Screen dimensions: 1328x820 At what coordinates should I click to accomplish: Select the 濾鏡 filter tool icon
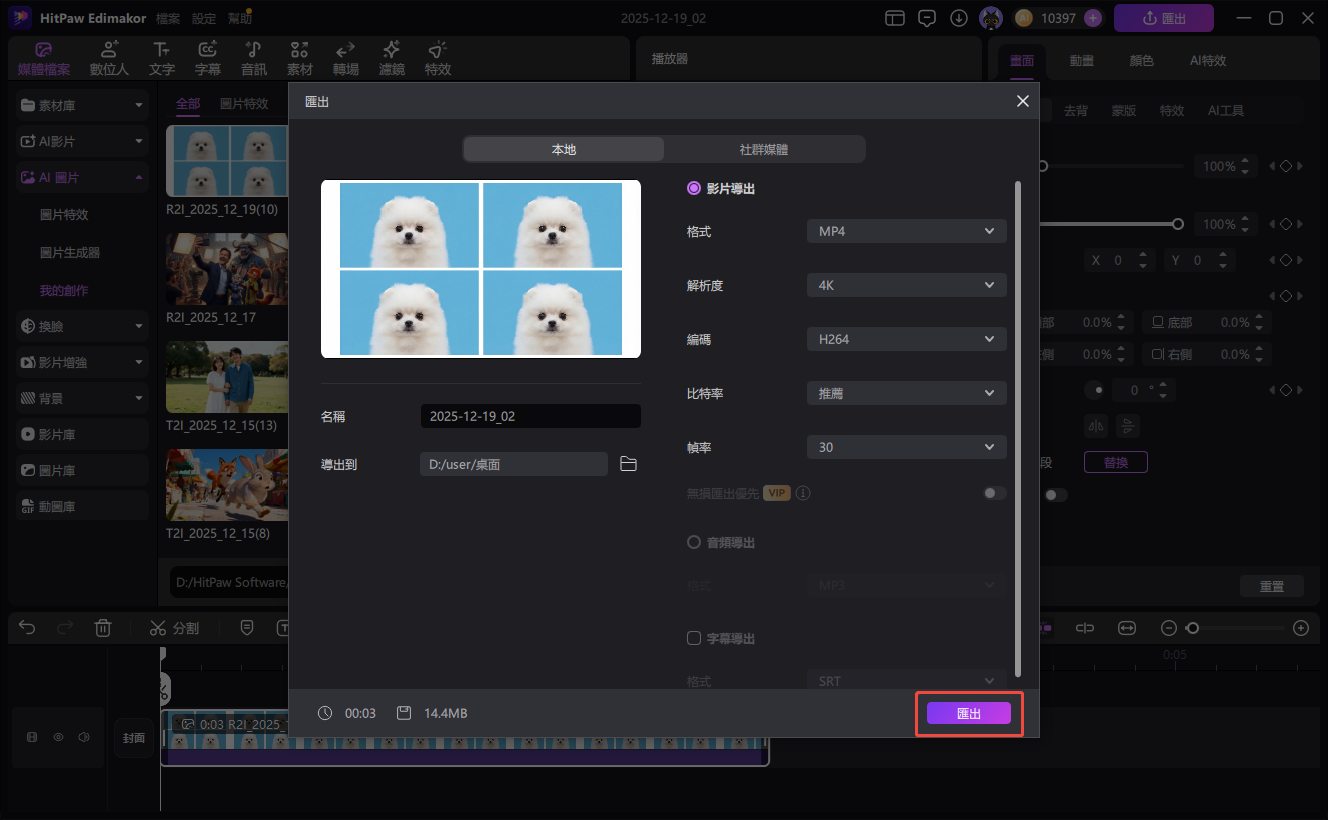391,59
